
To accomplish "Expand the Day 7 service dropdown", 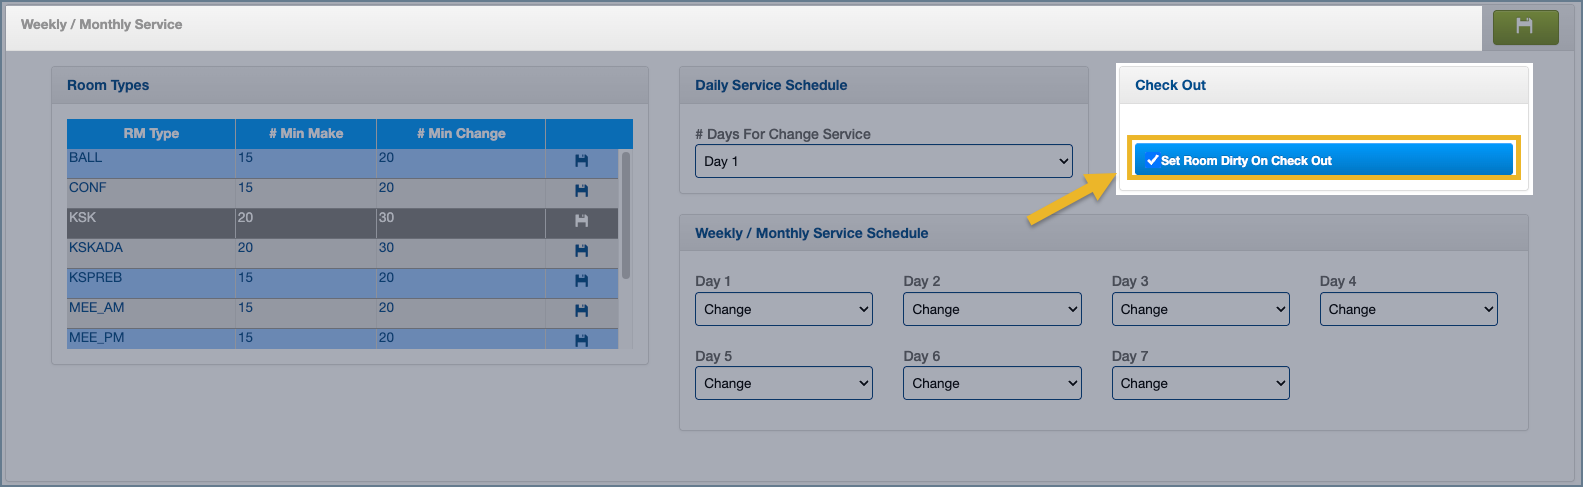I will pyautogui.click(x=1200, y=383).
